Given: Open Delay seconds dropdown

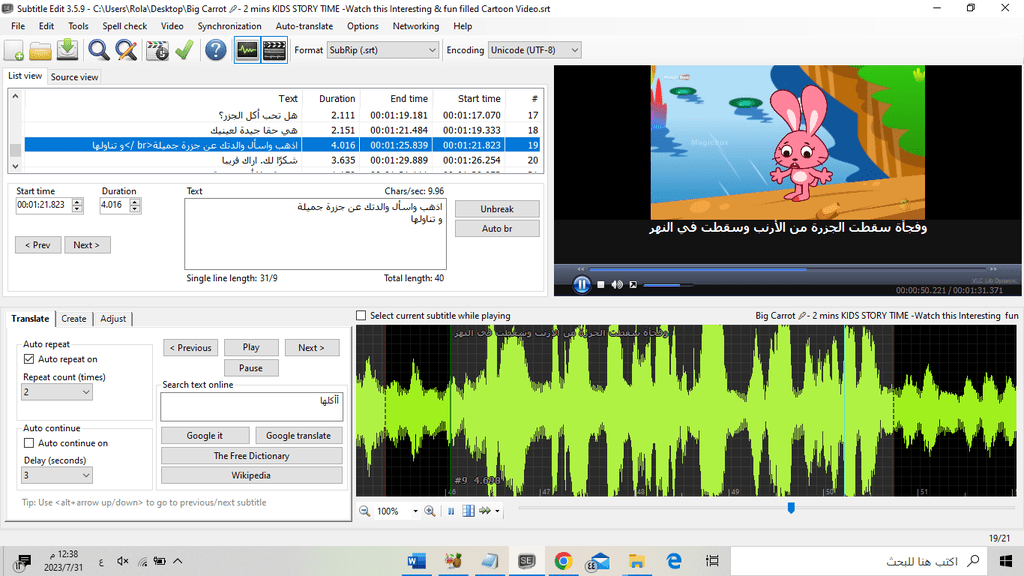Looking at the screenshot, I should coord(57,475).
